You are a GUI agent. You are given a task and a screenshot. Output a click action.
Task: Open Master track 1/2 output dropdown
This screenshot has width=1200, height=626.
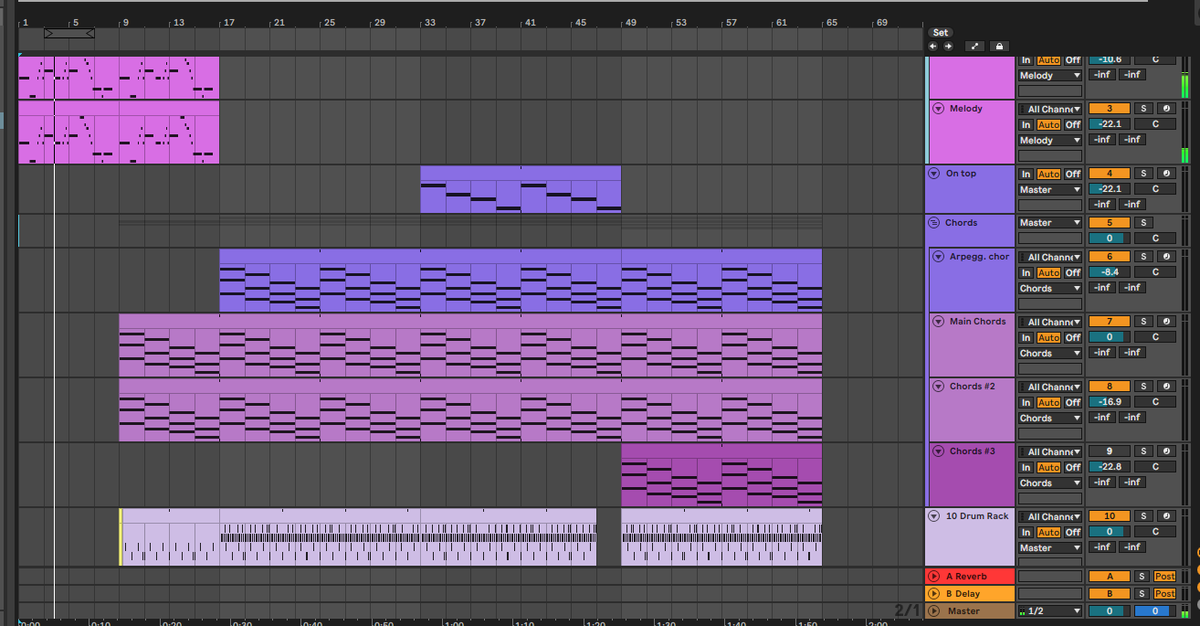coord(1050,610)
